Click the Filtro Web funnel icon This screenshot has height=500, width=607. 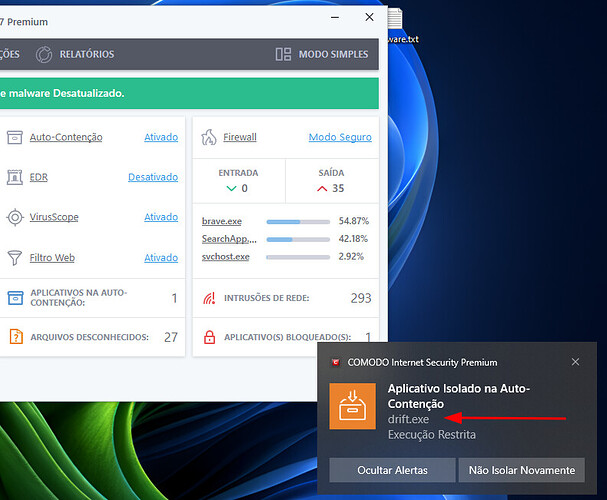pyautogui.click(x=15, y=258)
